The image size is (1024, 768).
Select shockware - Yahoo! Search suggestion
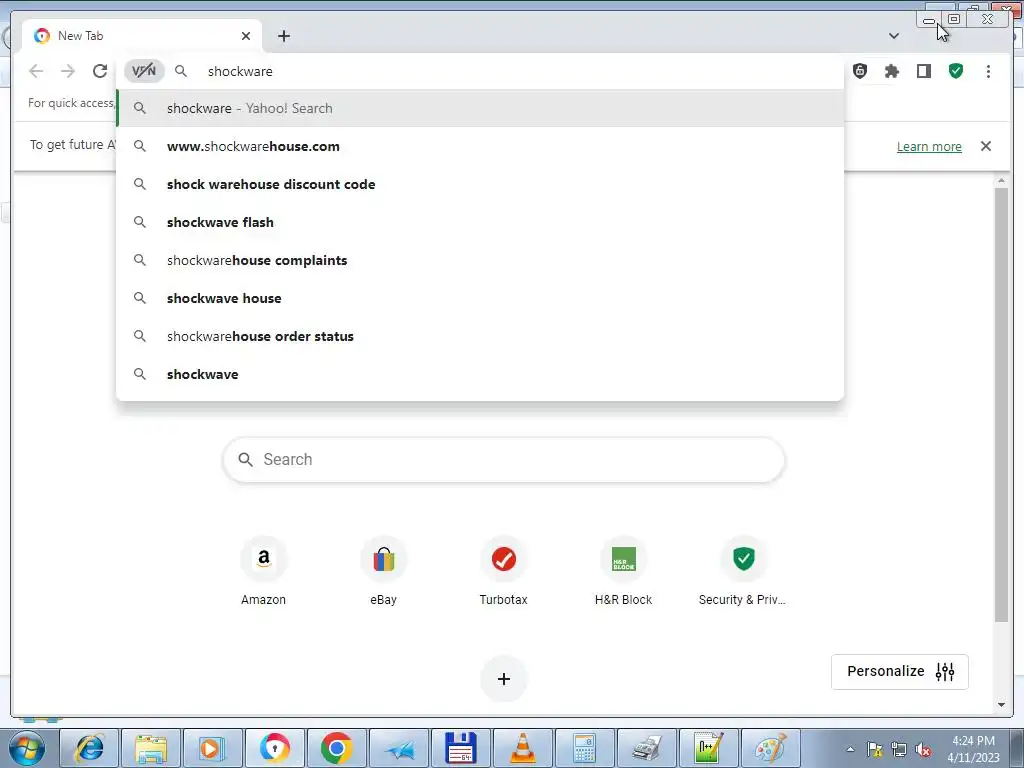pyautogui.click(x=480, y=108)
